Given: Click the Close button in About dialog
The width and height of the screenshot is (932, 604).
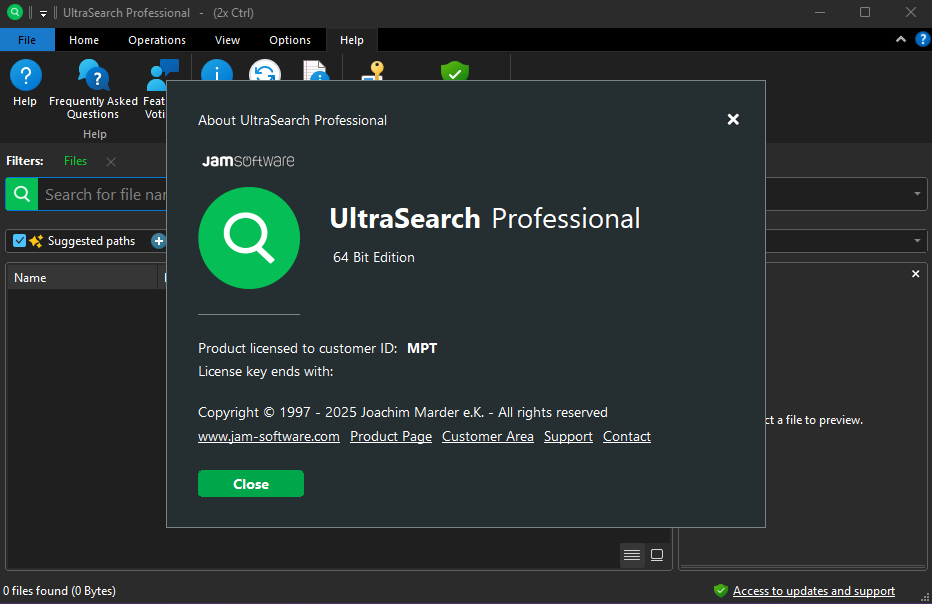Looking at the screenshot, I should click(251, 483).
